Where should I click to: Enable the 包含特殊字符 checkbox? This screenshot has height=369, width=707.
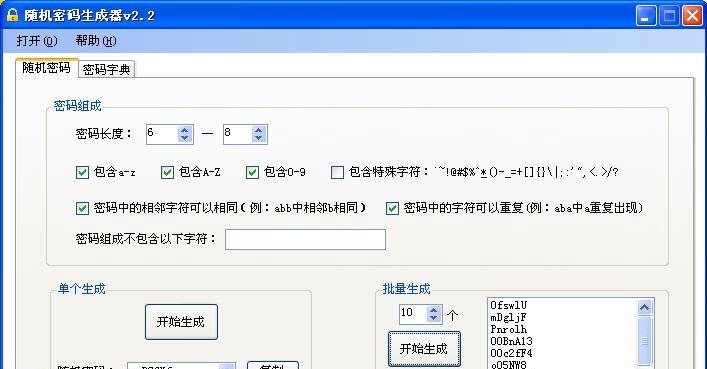[337, 172]
